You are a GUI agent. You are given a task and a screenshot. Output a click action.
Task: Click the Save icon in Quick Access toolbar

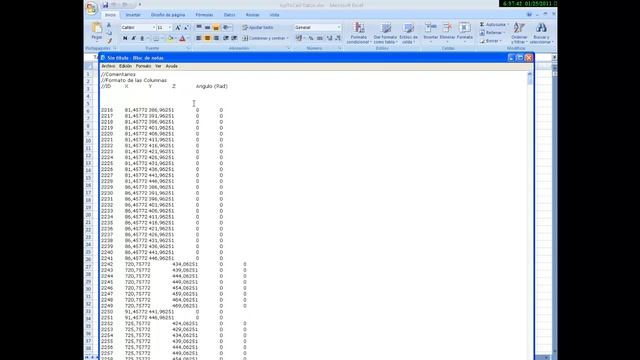coord(105,5)
